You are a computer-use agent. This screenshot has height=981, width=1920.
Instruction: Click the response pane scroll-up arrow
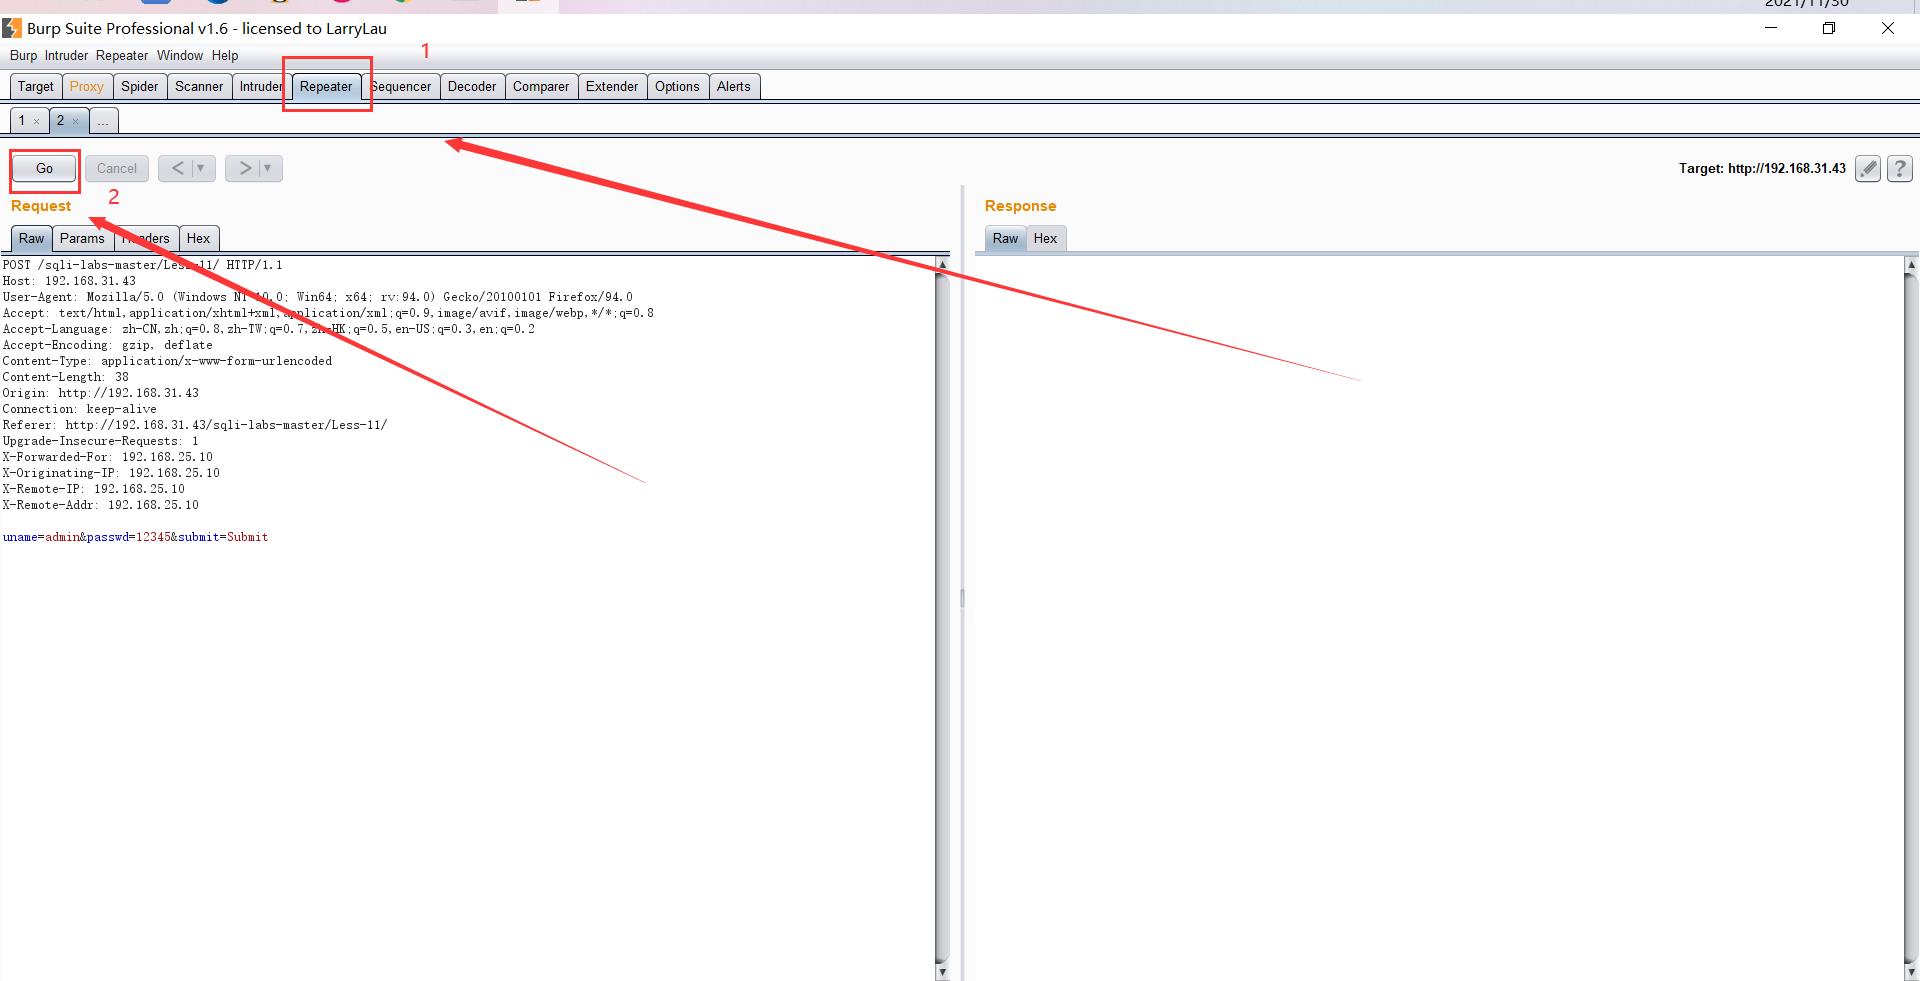[1911, 265]
